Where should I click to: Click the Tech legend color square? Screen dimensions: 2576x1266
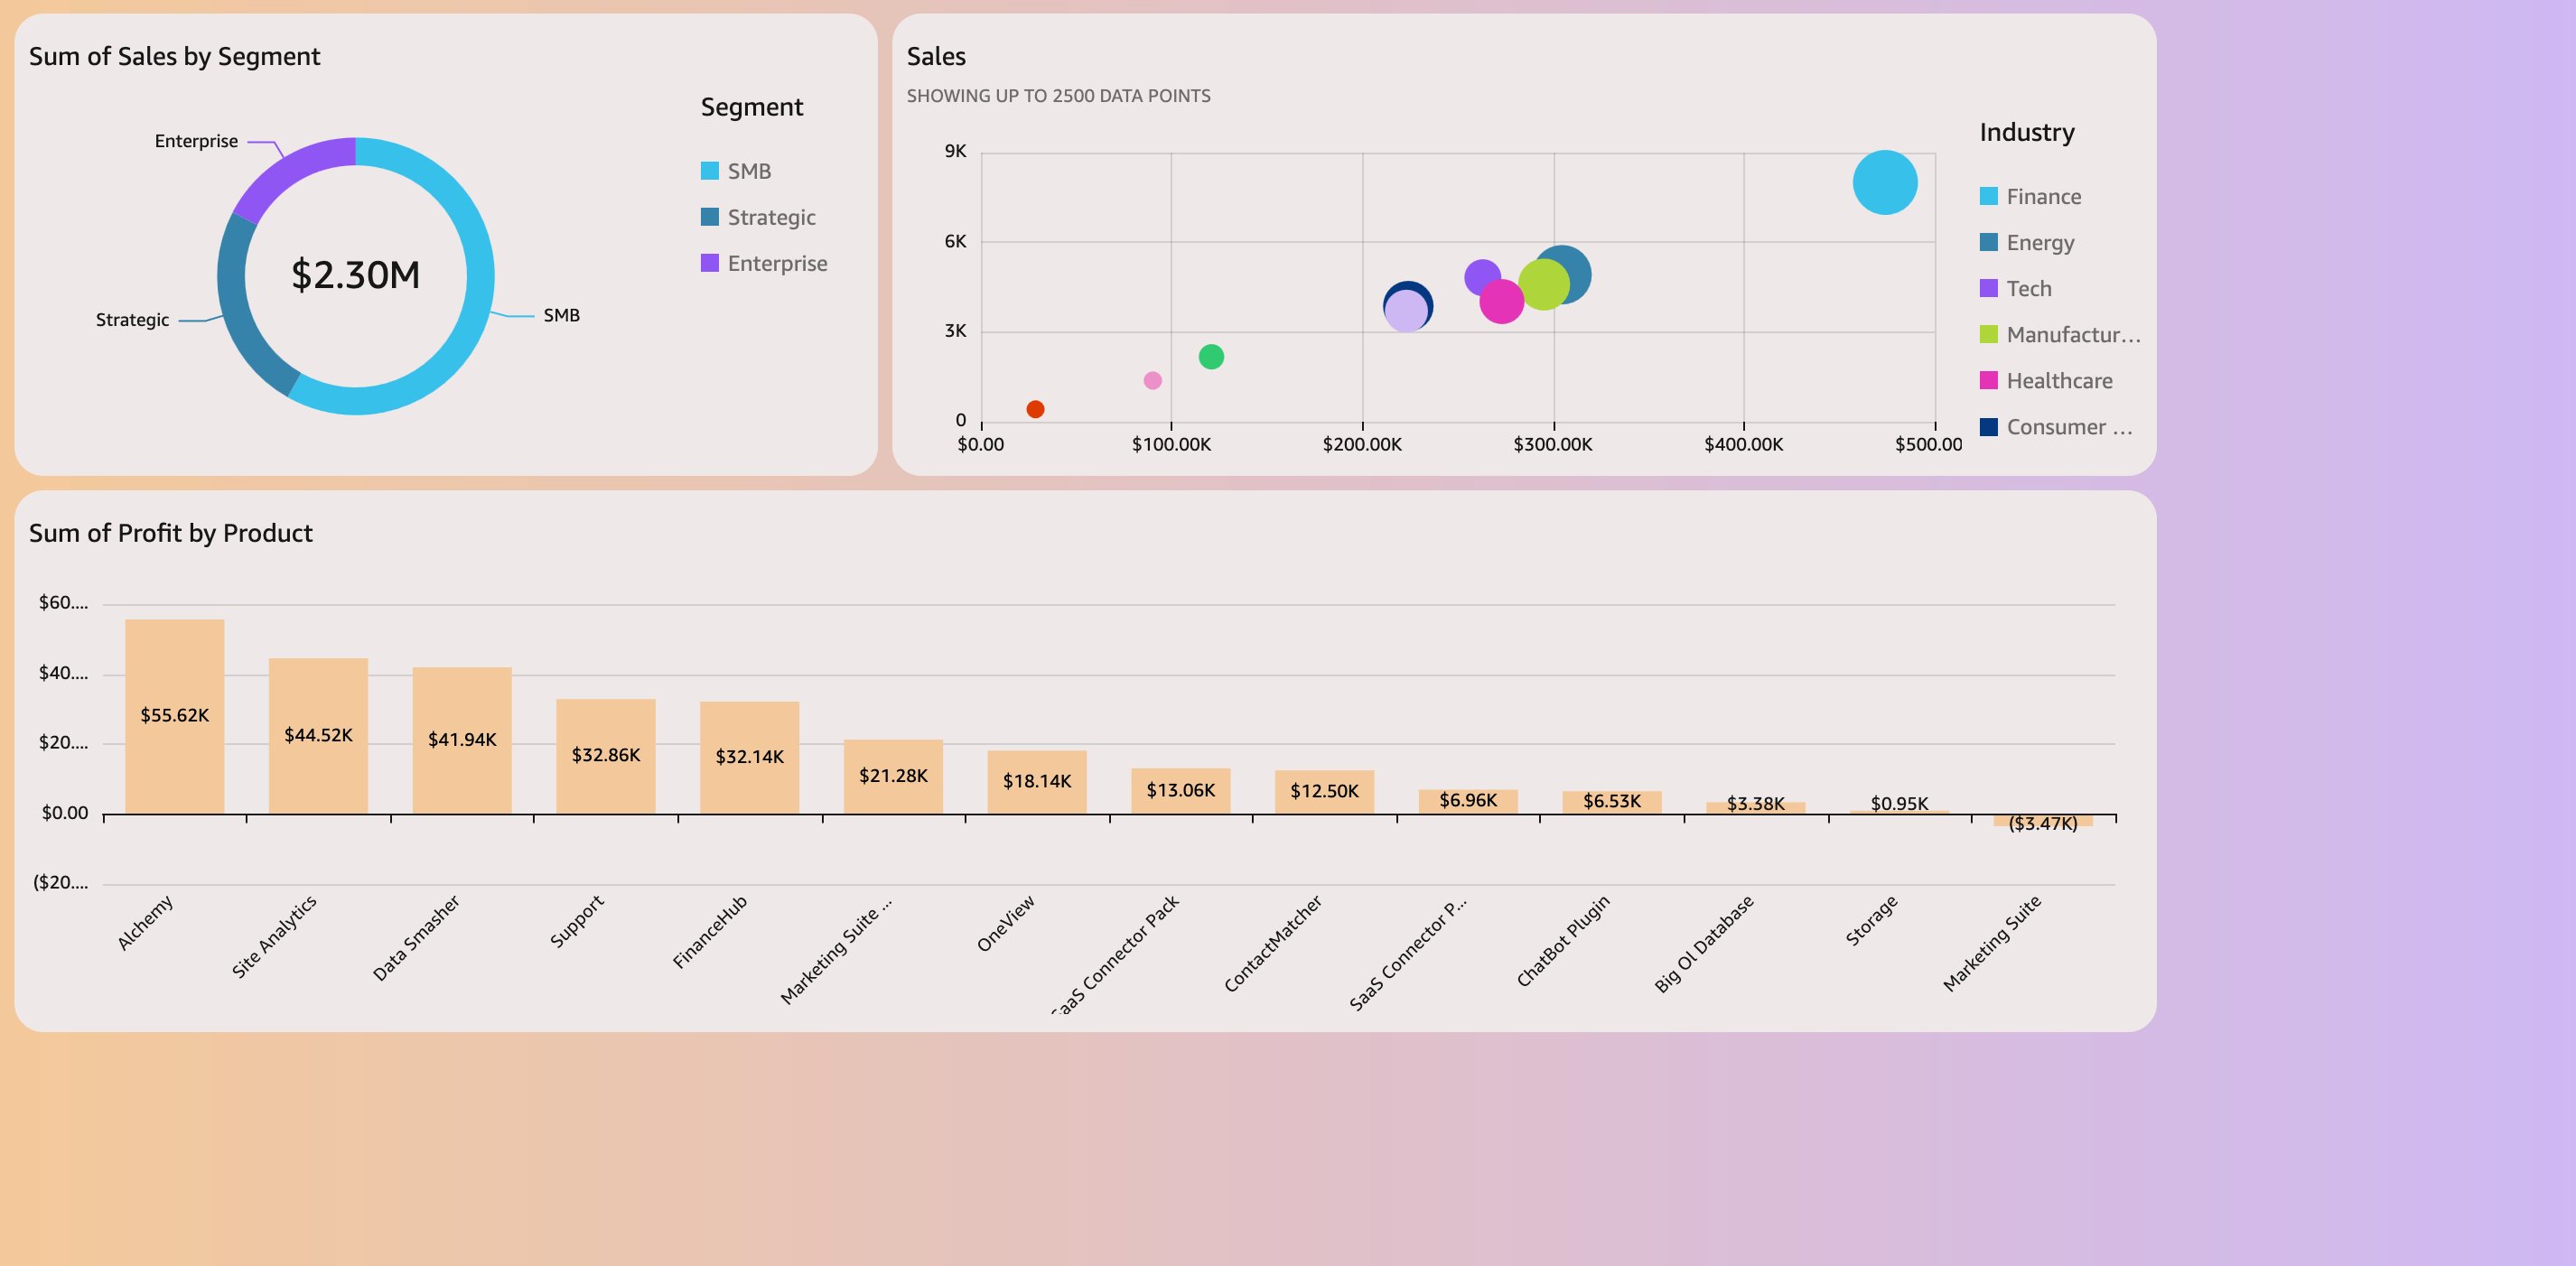tap(1988, 289)
